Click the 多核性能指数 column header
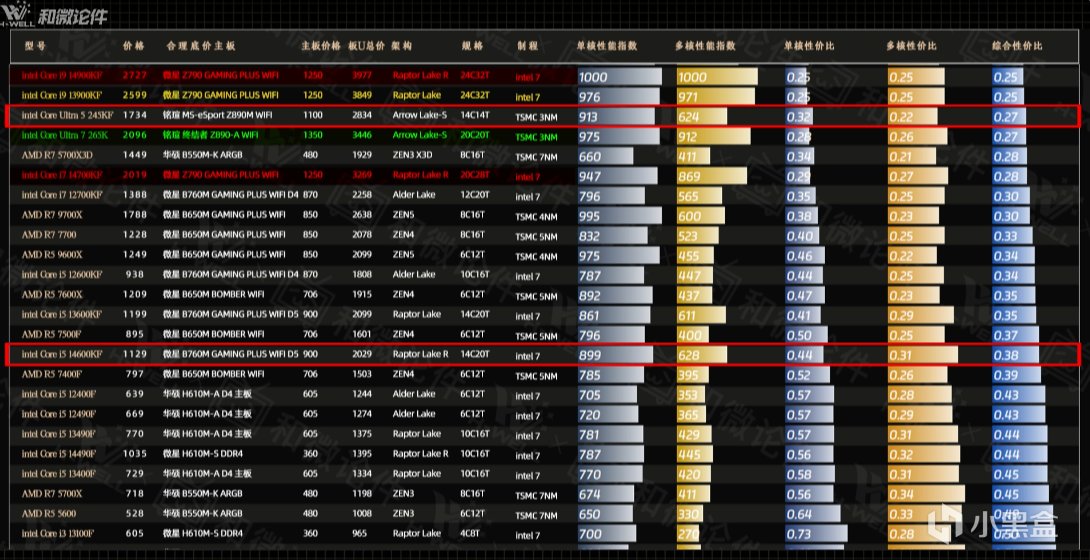Viewport: 1090px width, 560px height. [705, 46]
